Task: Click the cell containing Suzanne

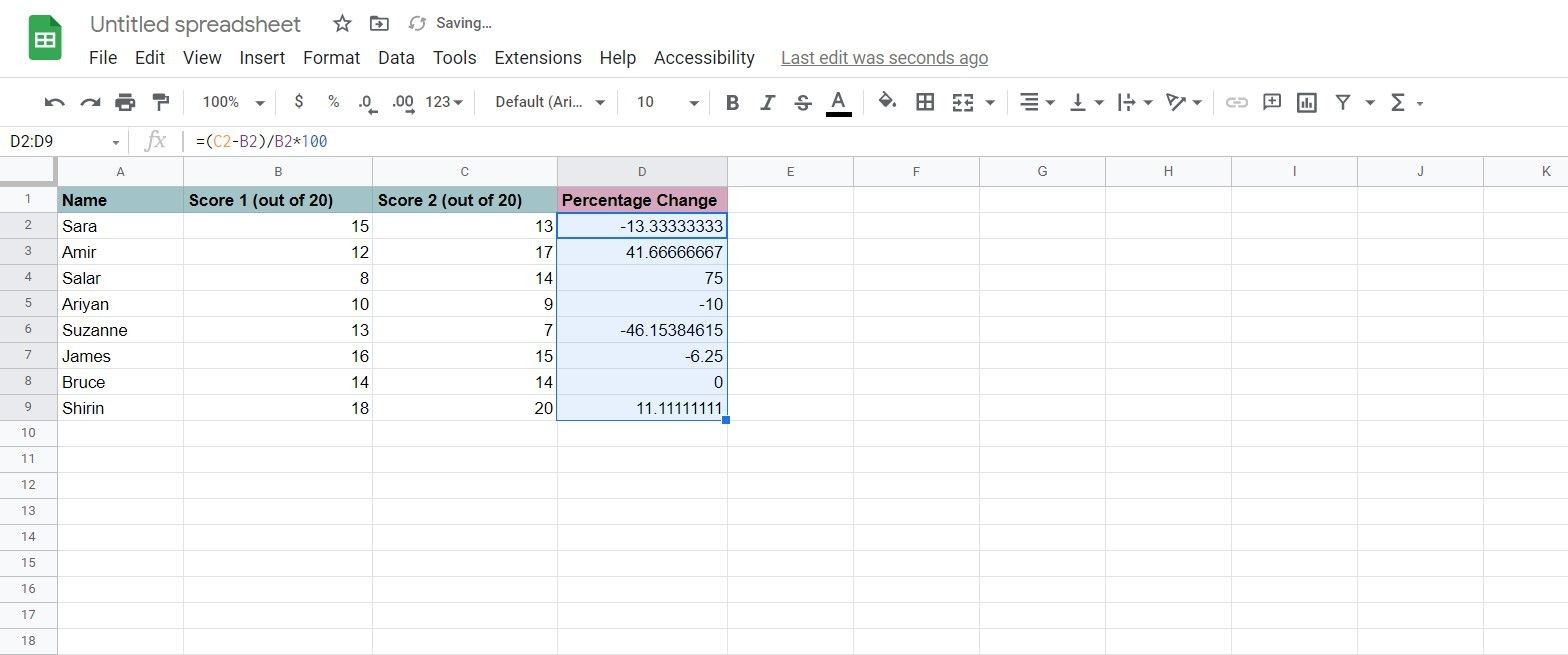Action: (x=120, y=330)
